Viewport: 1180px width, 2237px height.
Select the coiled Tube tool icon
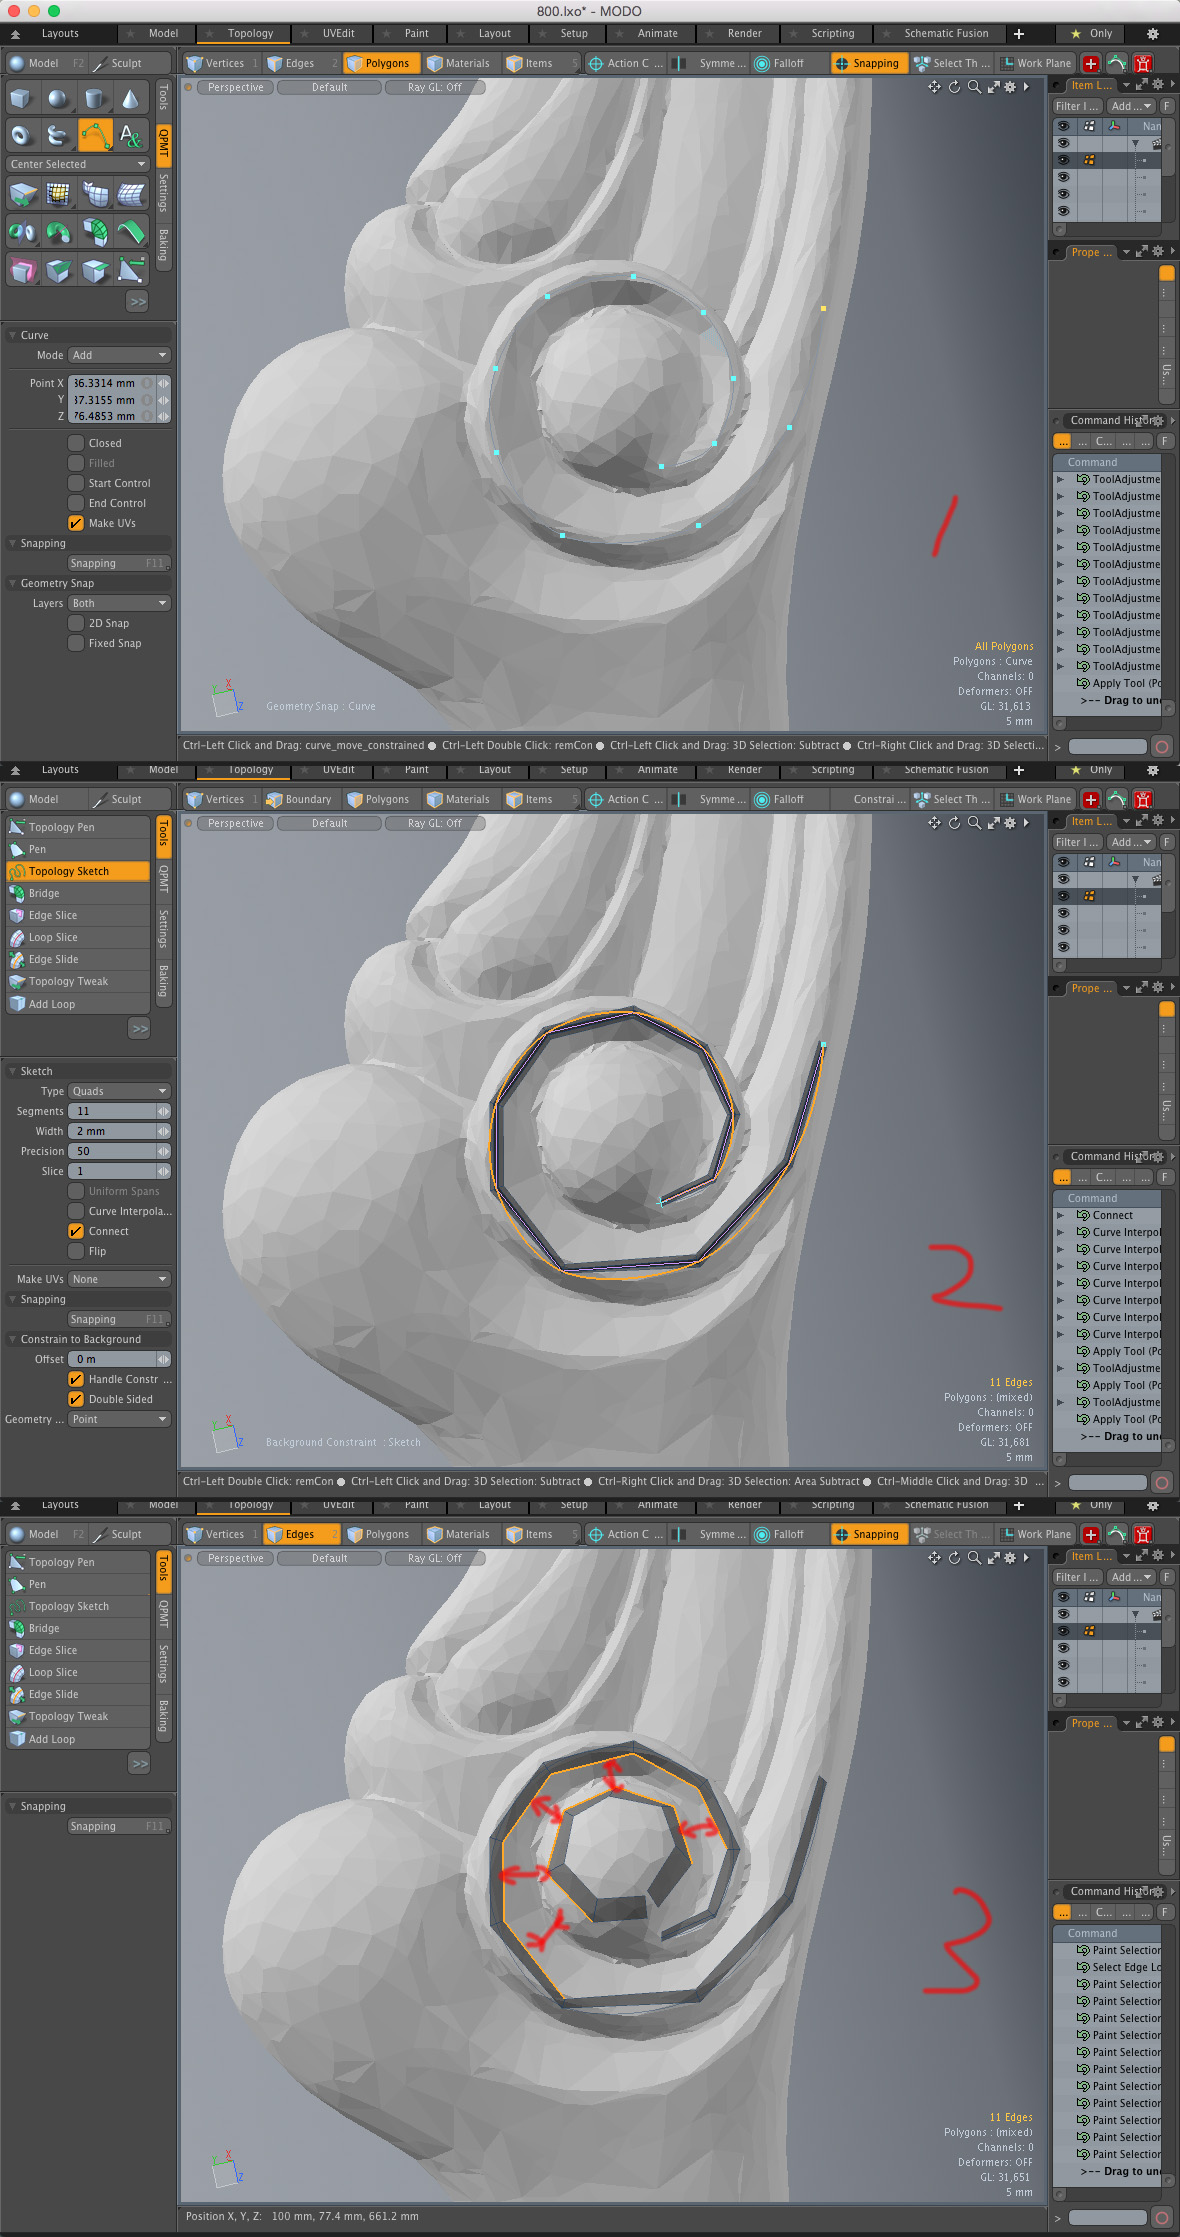pos(58,135)
